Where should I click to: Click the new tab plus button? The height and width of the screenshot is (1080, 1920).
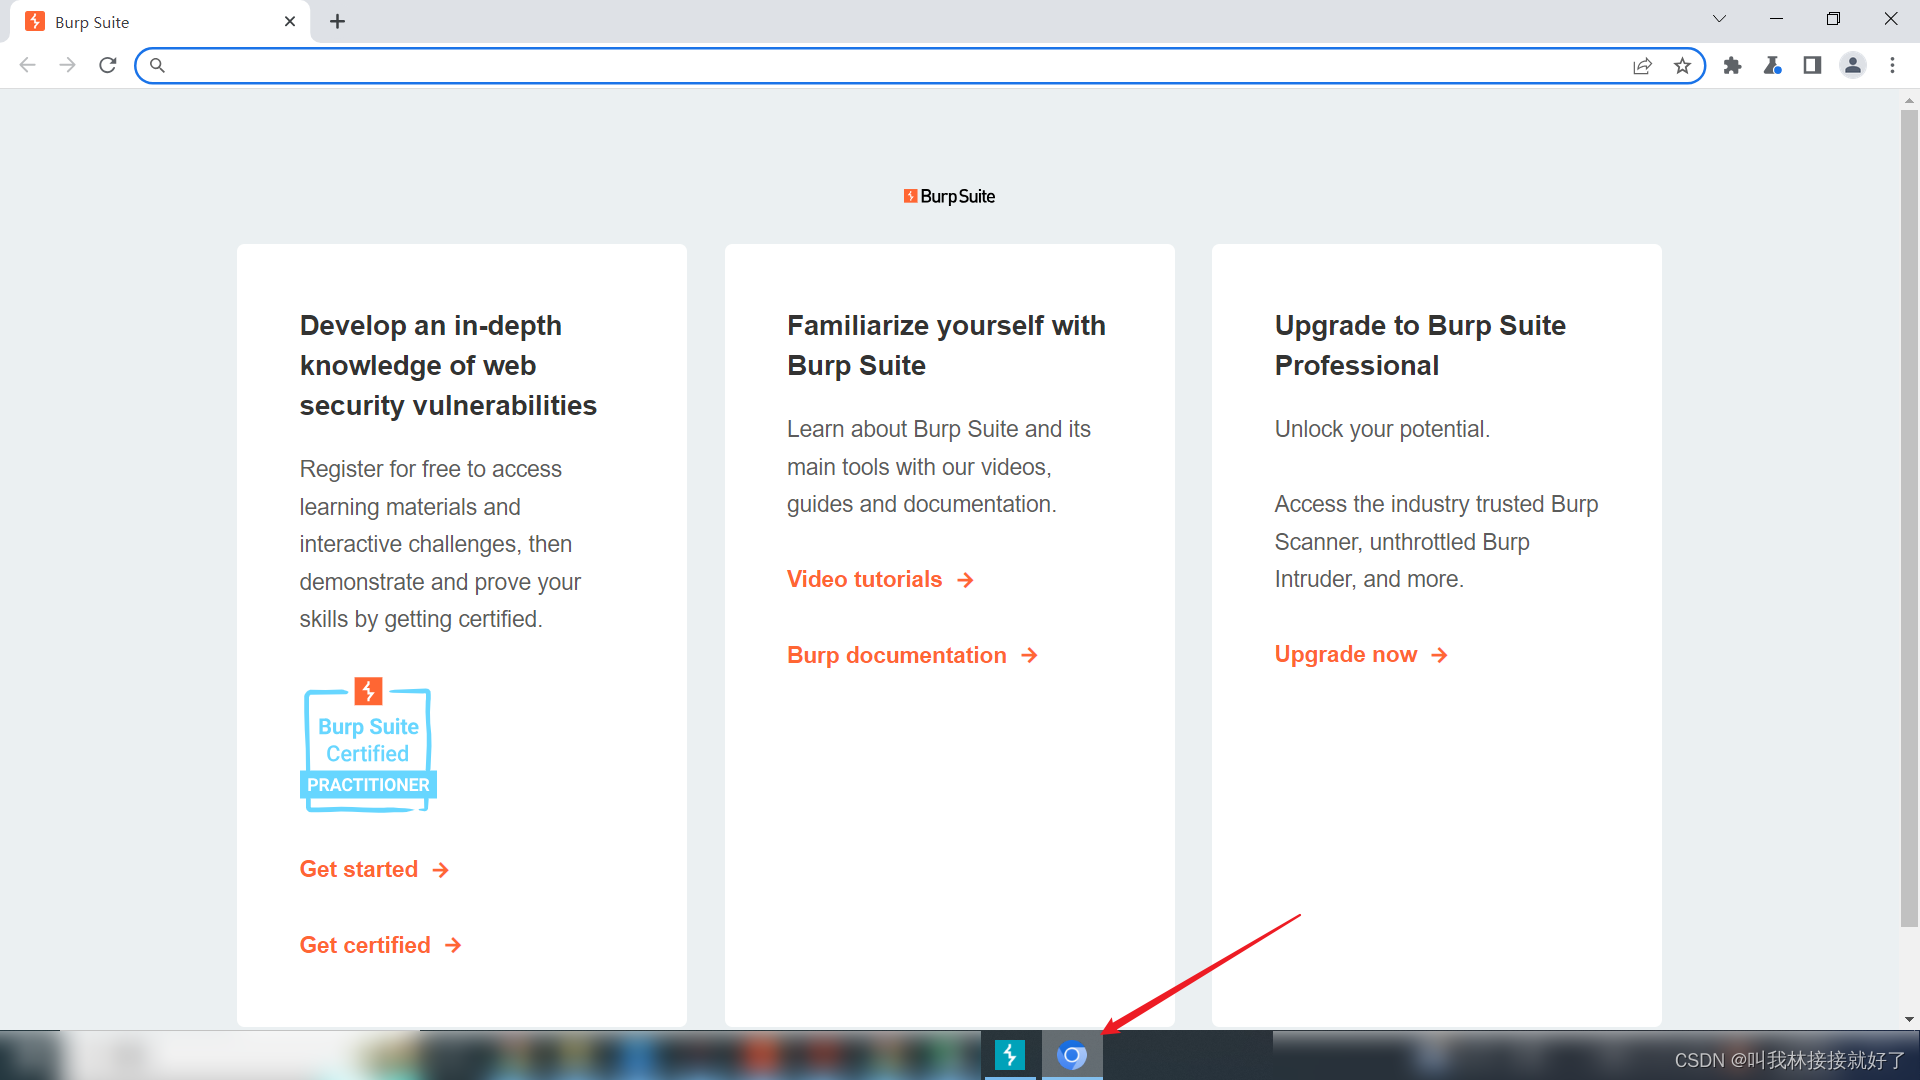(334, 21)
